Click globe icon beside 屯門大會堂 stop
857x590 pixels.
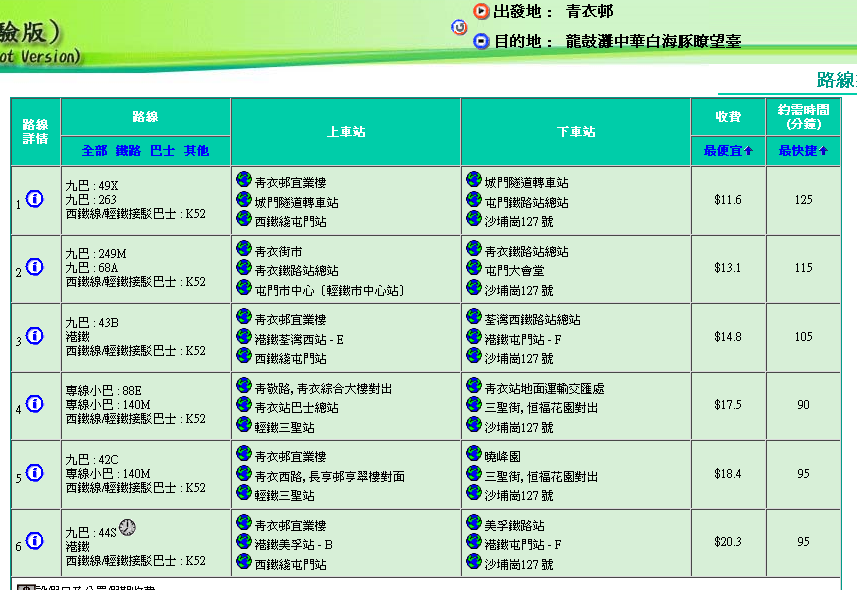[x=474, y=268]
